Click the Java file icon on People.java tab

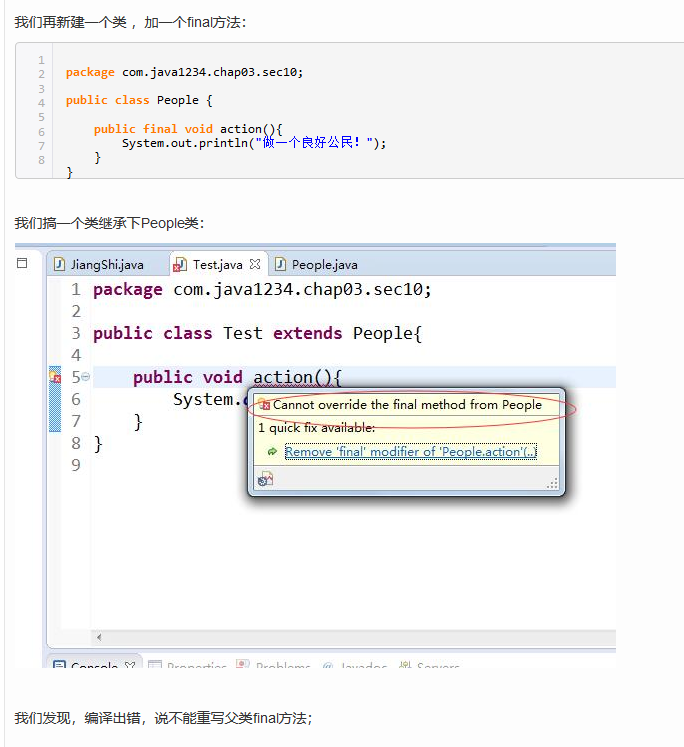click(x=280, y=264)
